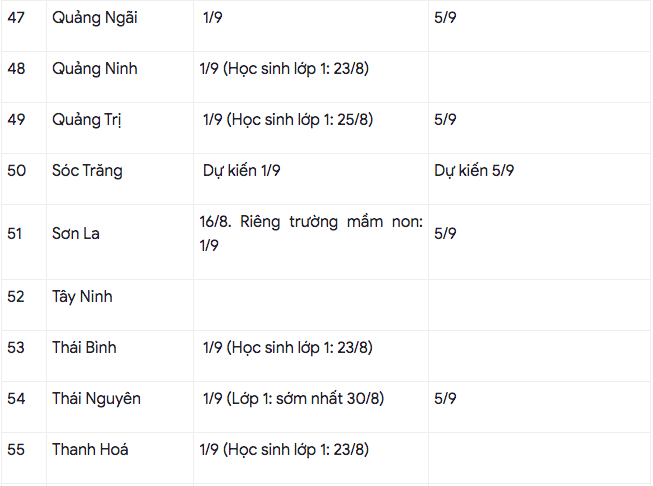Select the row number 50 cell

[16, 171]
